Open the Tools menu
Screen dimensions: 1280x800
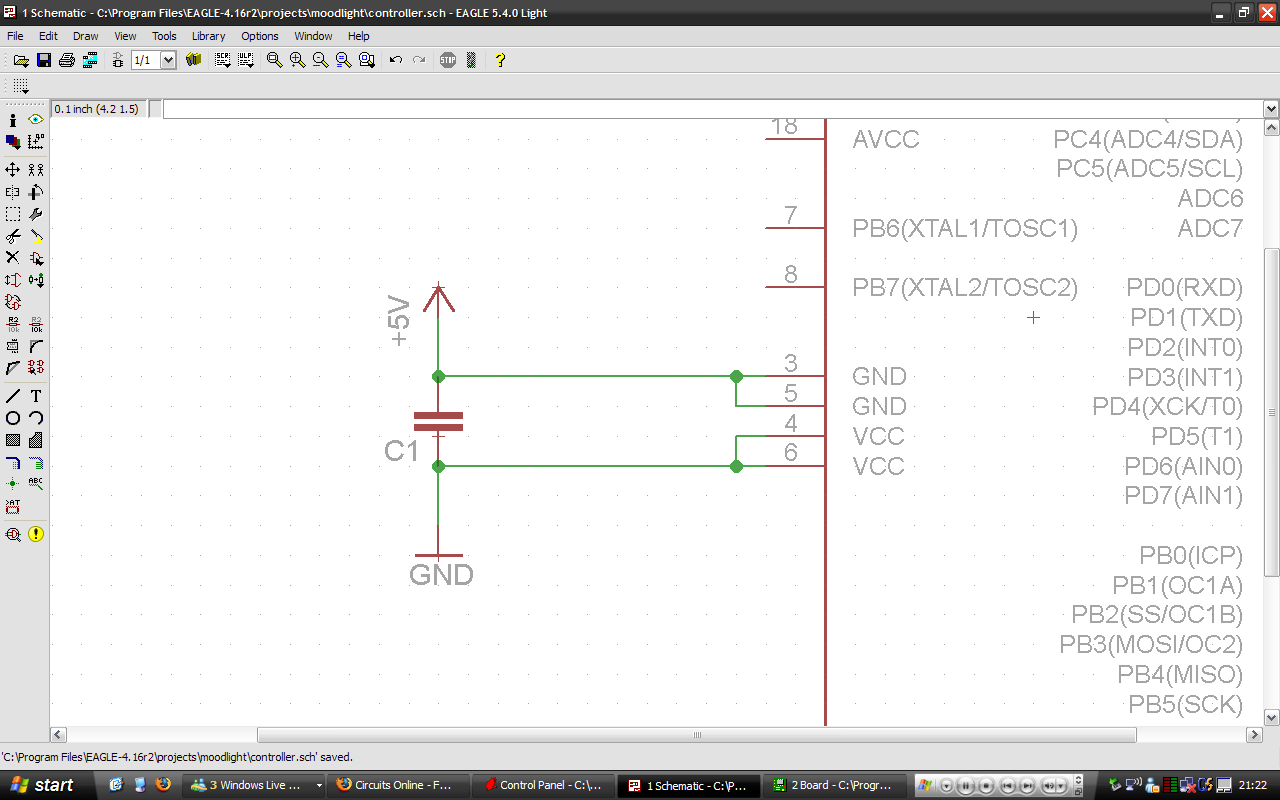[164, 36]
